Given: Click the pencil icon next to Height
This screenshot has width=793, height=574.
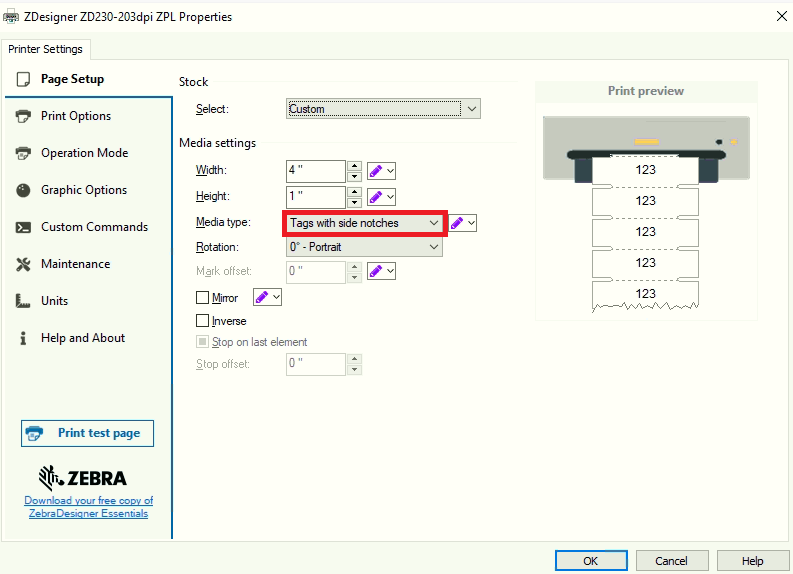Looking at the screenshot, I should tap(376, 197).
